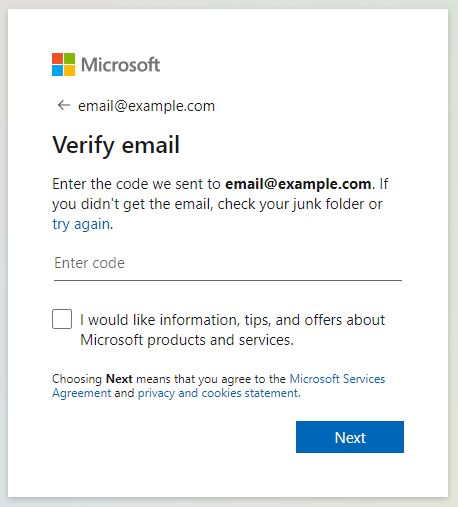The width and height of the screenshot is (458, 507).
Task: Click the bold 'Next' word in the agreement notice
Action: pos(119,379)
